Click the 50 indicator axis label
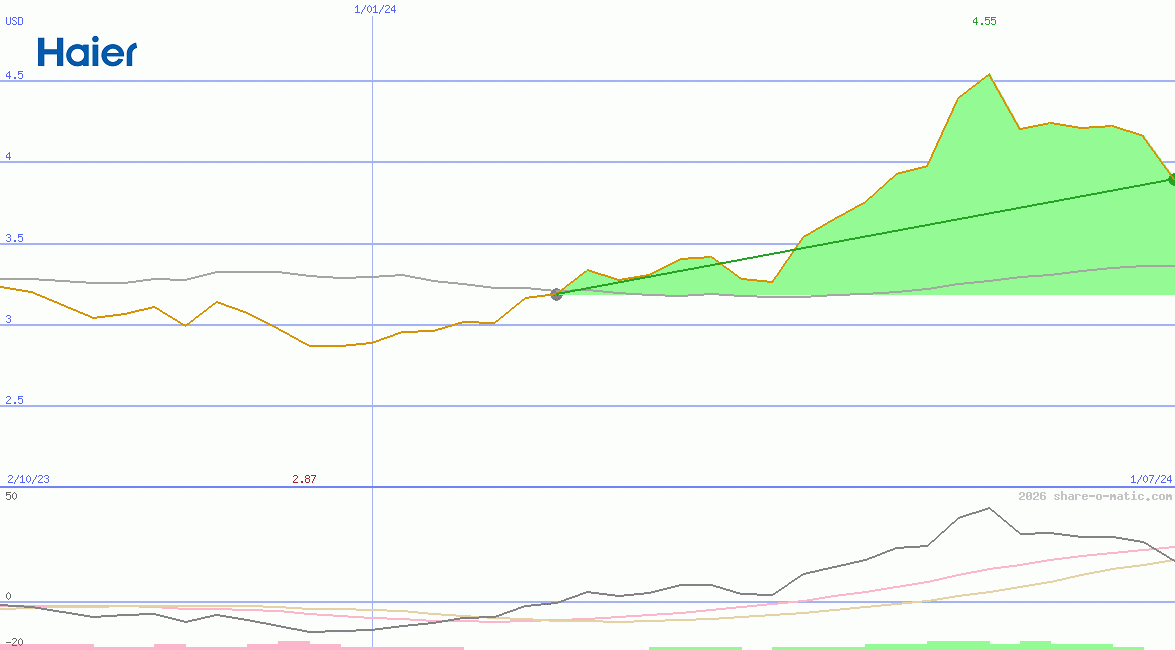Viewport: 1175px width, 650px height. [x=11, y=496]
